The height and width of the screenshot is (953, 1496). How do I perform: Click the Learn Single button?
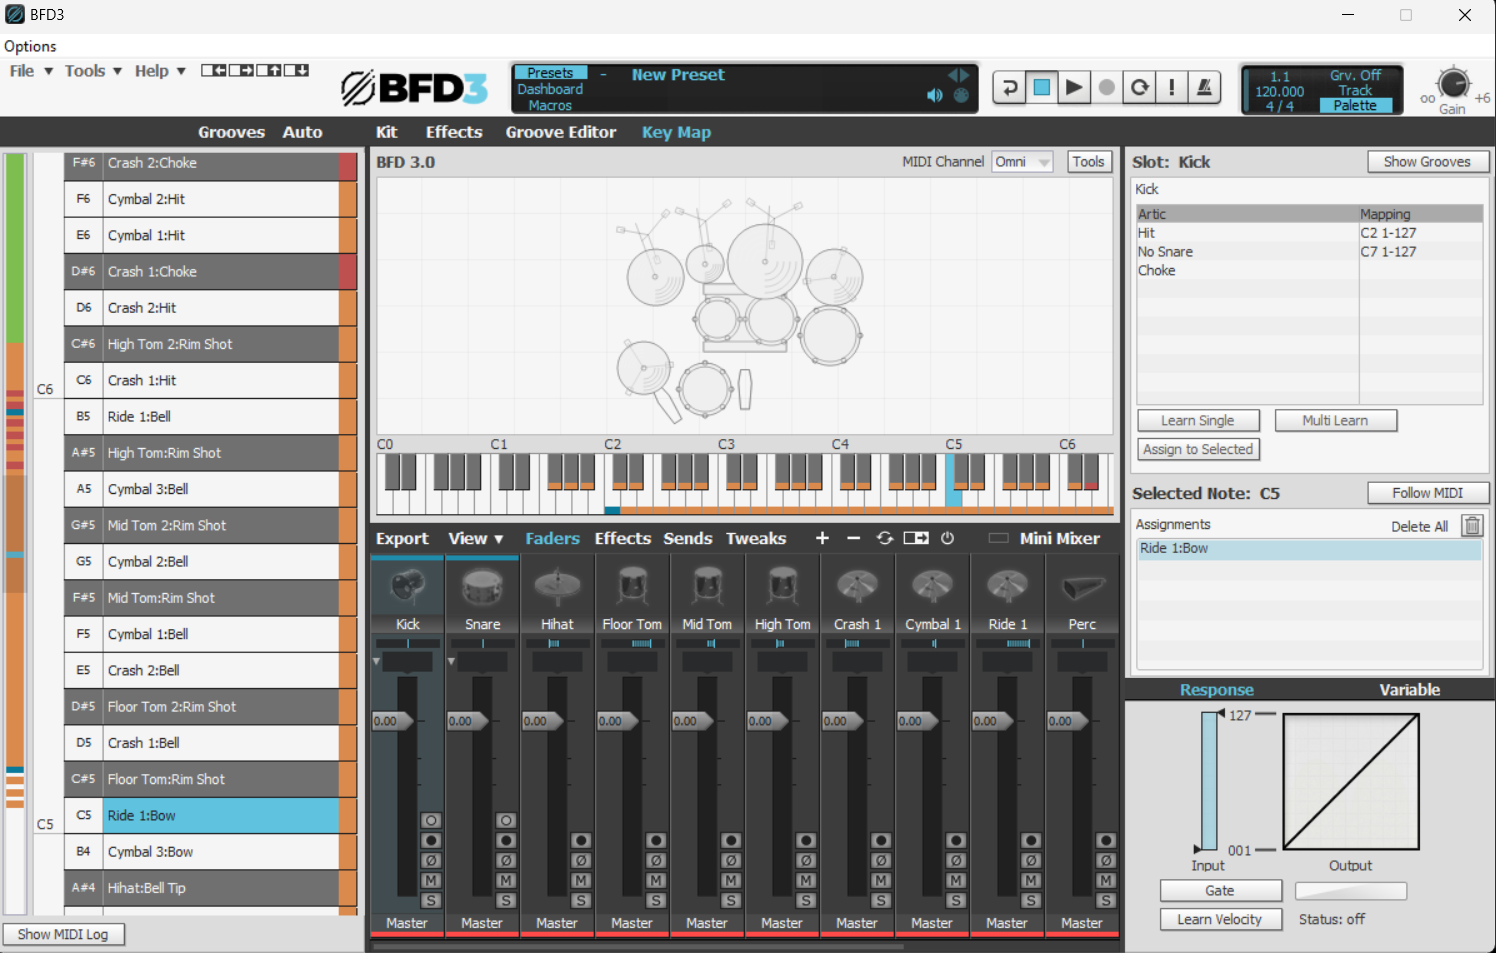(x=1198, y=421)
